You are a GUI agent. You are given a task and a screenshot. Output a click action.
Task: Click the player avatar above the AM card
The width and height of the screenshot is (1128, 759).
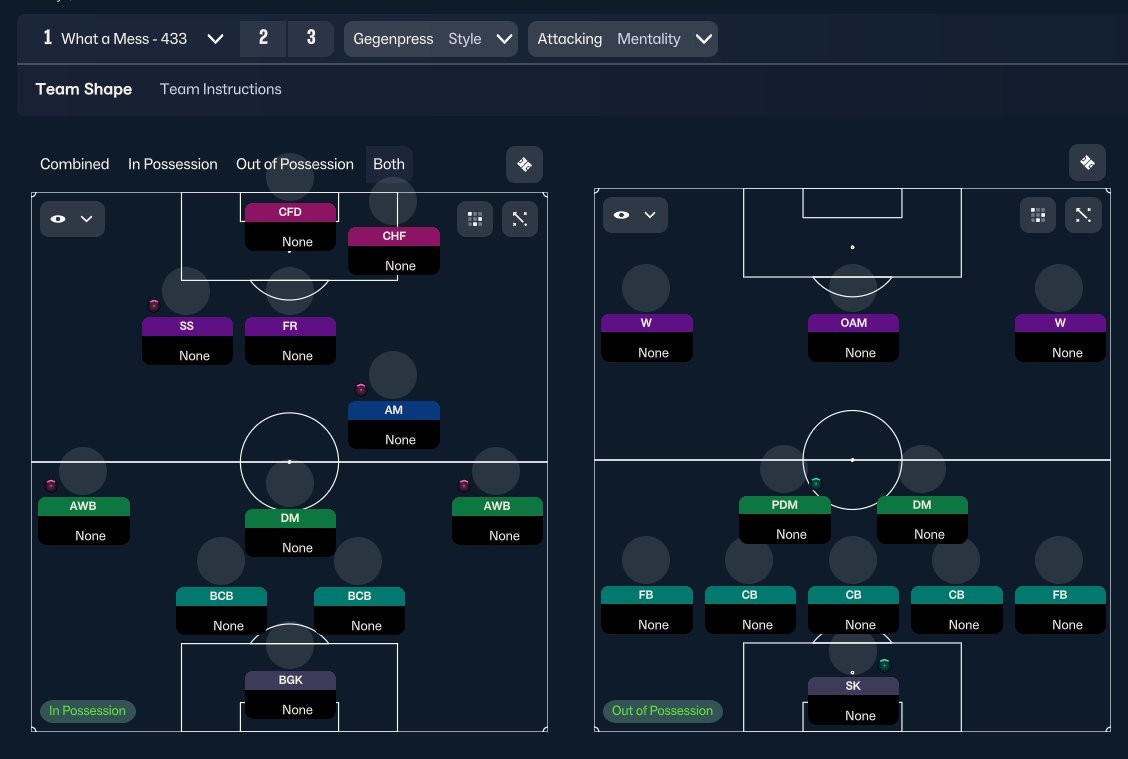(x=393, y=376)
